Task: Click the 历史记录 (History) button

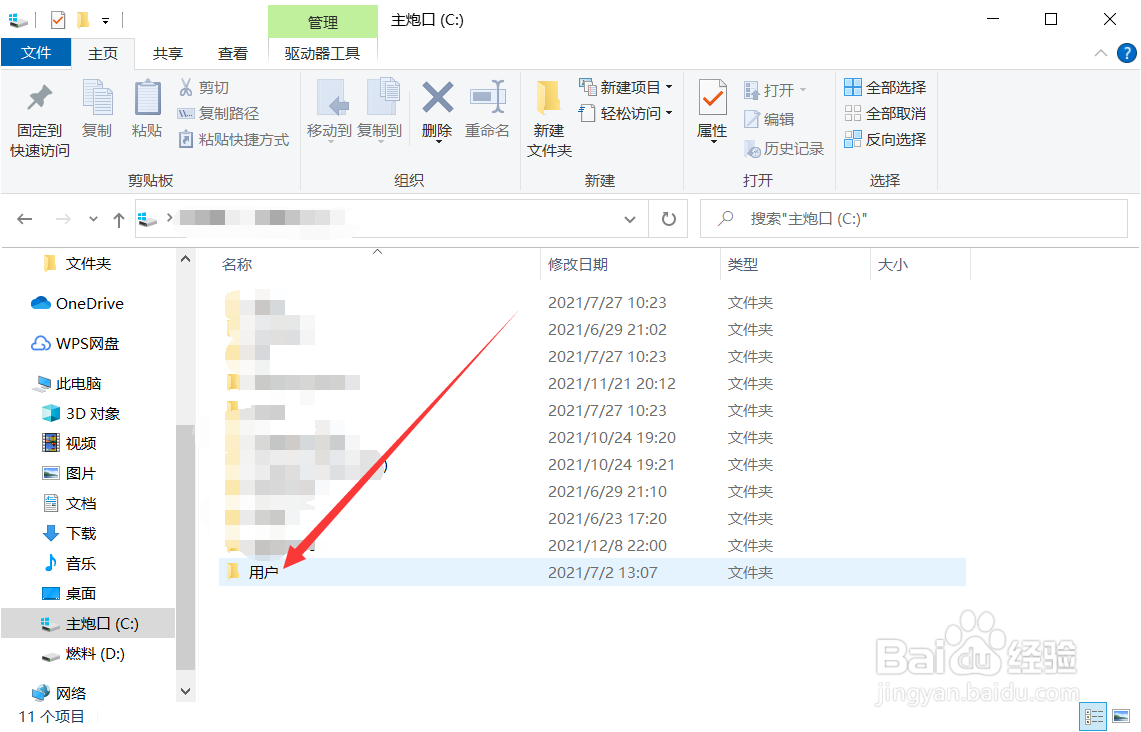Action: pyautogui.click(x=784, y=147)
